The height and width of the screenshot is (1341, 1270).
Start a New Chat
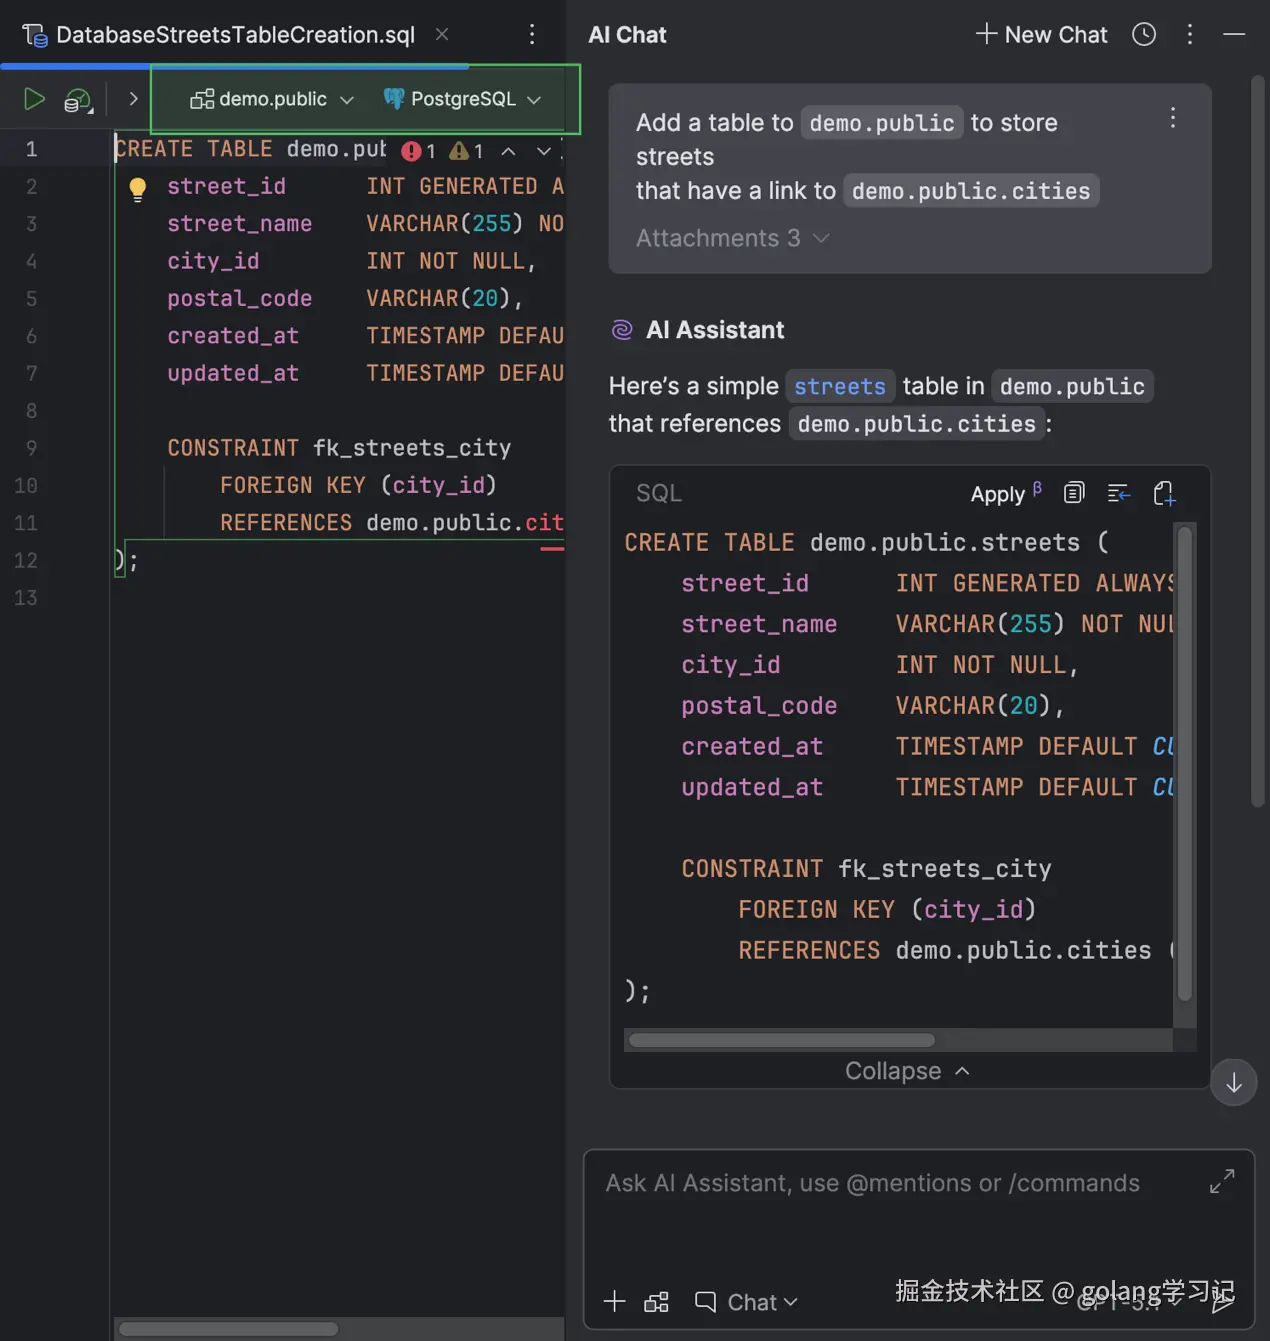[x=1041, y=34]
